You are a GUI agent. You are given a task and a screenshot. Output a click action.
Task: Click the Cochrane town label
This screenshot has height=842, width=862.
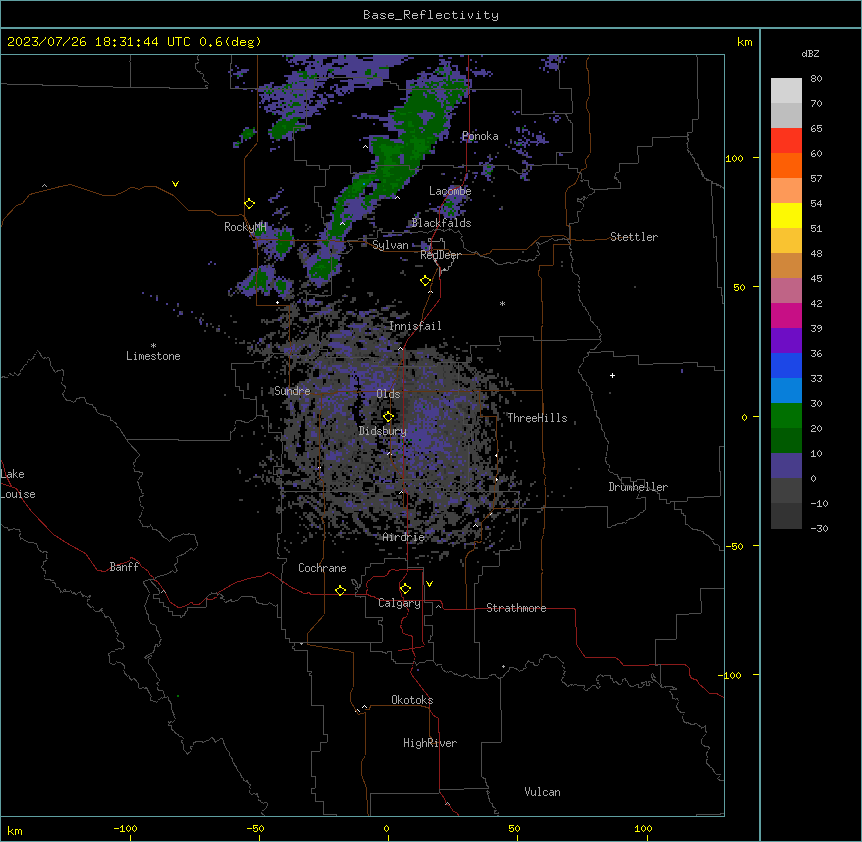(x=322, y=568)
